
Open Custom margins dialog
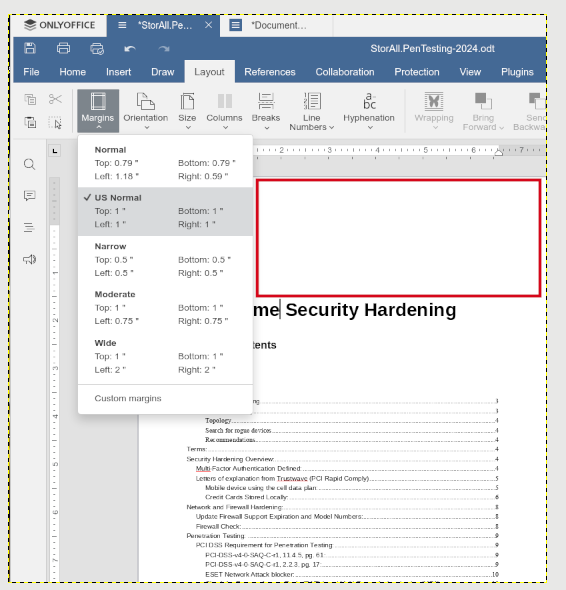coord(165,398)
